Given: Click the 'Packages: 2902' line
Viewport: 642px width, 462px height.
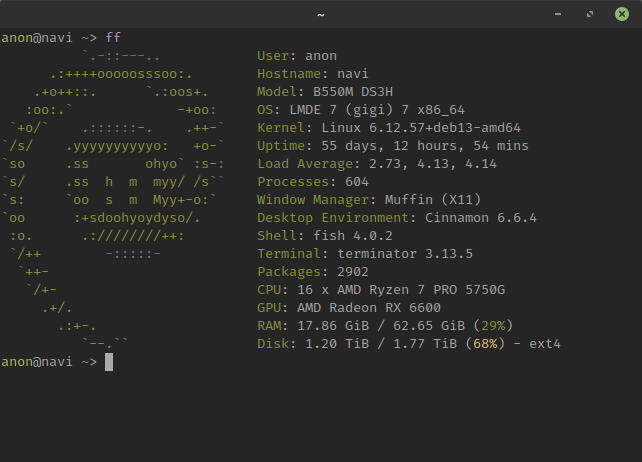Looking at the screenshot, I should click(x=313, y=272).
